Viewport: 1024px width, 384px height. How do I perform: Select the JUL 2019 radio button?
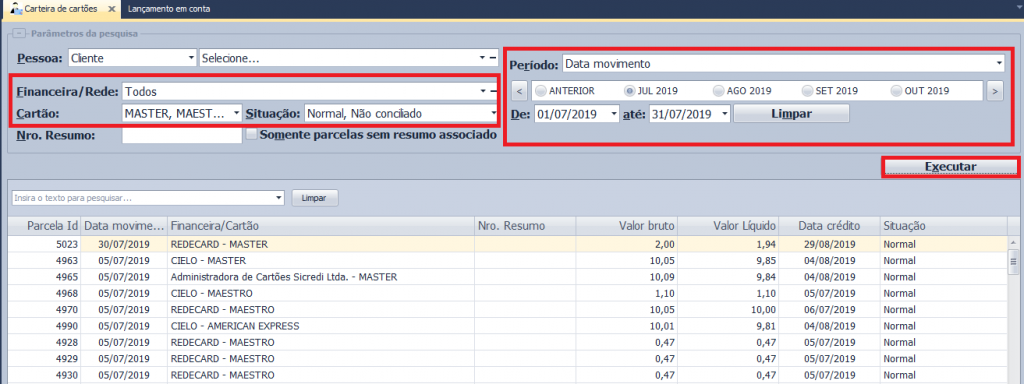pyautogui.click(x=630, y=91)
